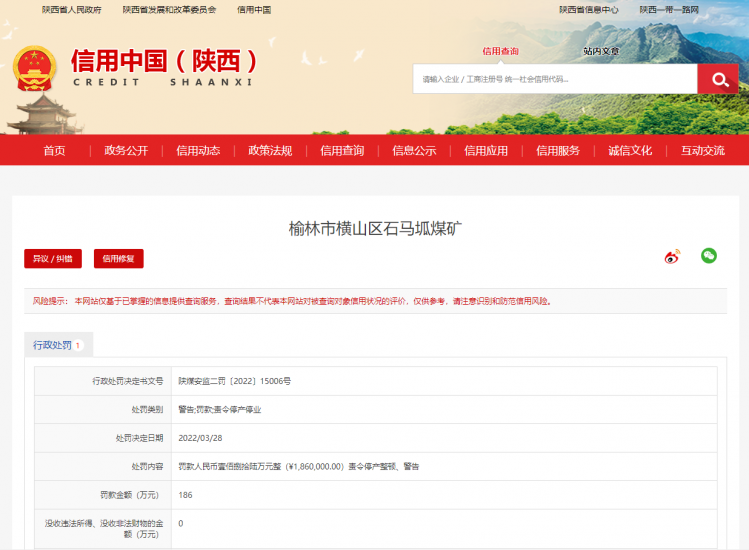The image size is (749, 550).
Task: Click the count badge on 行政处罚 tab
Action: coord(78,345)
